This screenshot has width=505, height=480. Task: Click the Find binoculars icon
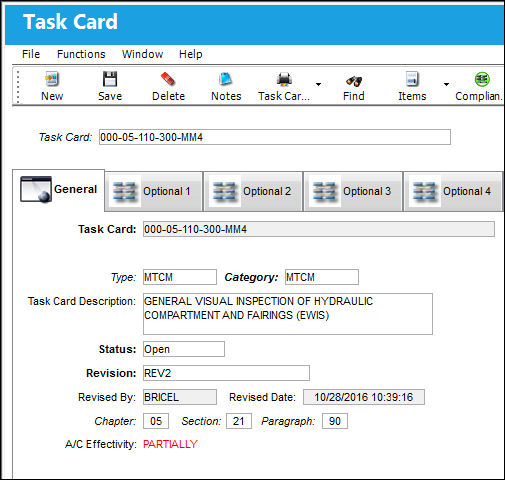click(354, 80)
